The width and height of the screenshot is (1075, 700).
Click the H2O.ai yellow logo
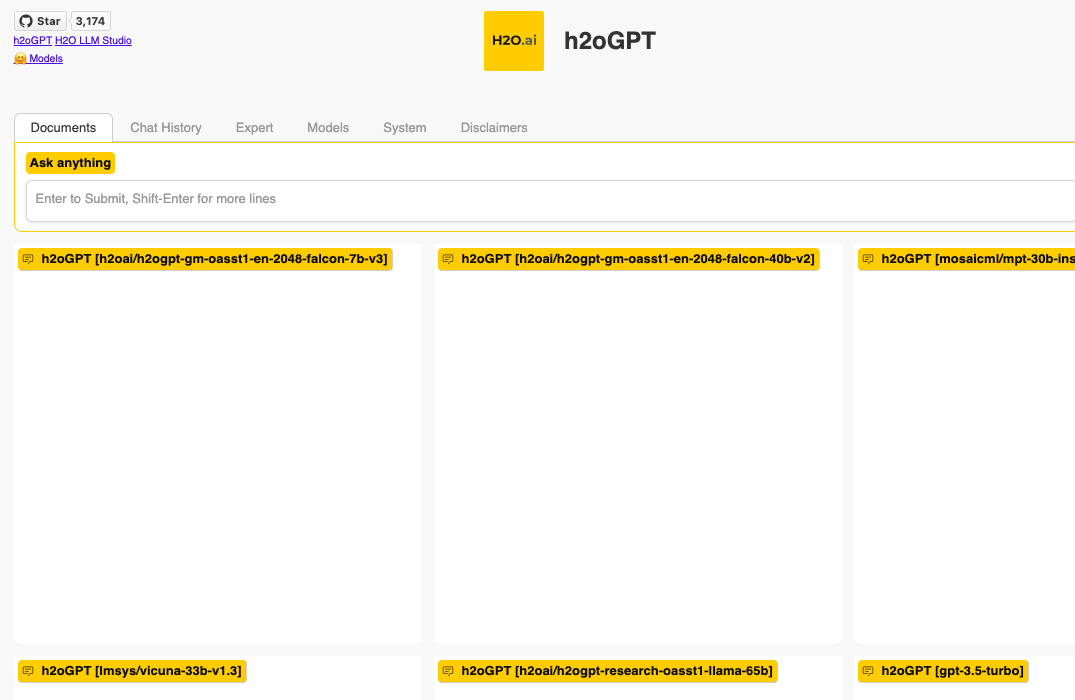tap(514, 40)
